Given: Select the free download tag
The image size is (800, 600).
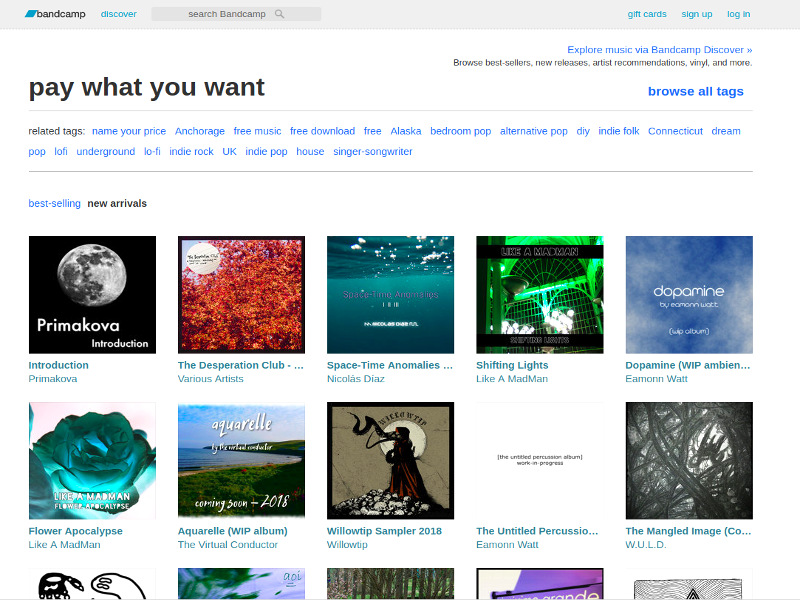Looking at the screenshot, I should point(322,131).
